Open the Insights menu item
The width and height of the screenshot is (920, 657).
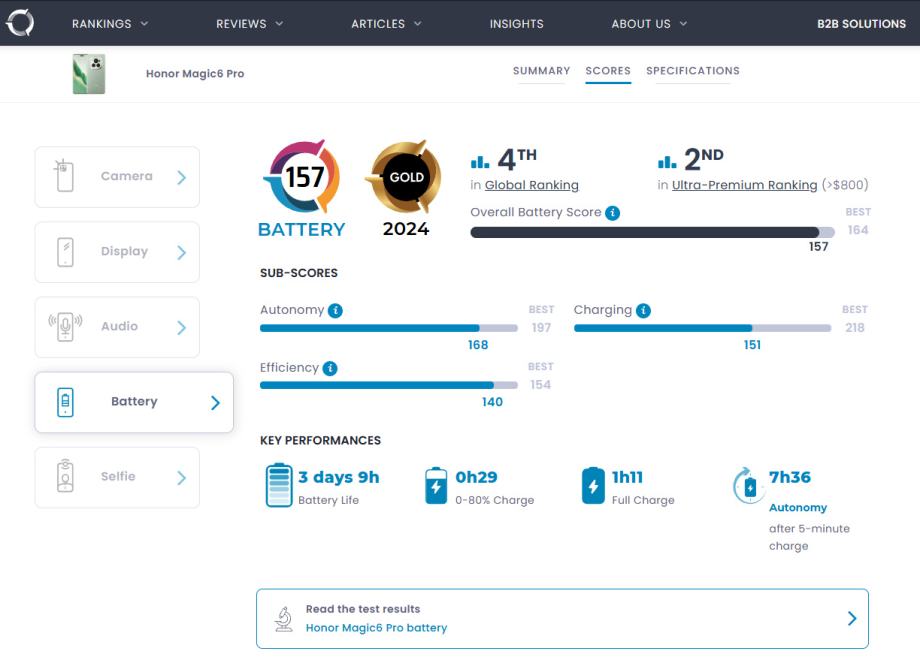516,23
